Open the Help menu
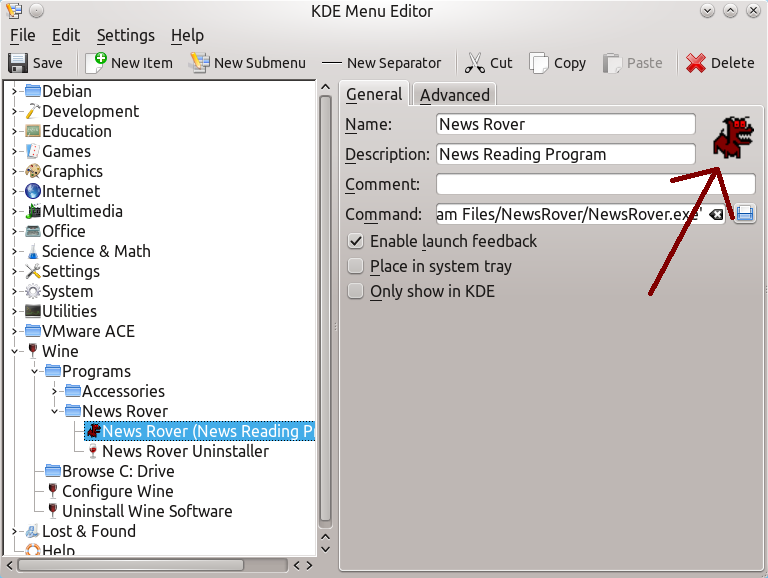 187,35
